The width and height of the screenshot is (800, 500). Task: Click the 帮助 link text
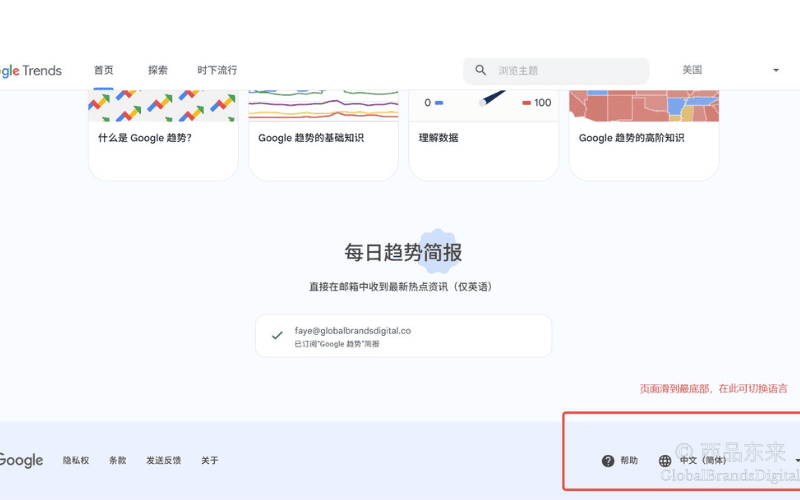tap(629, 460)
